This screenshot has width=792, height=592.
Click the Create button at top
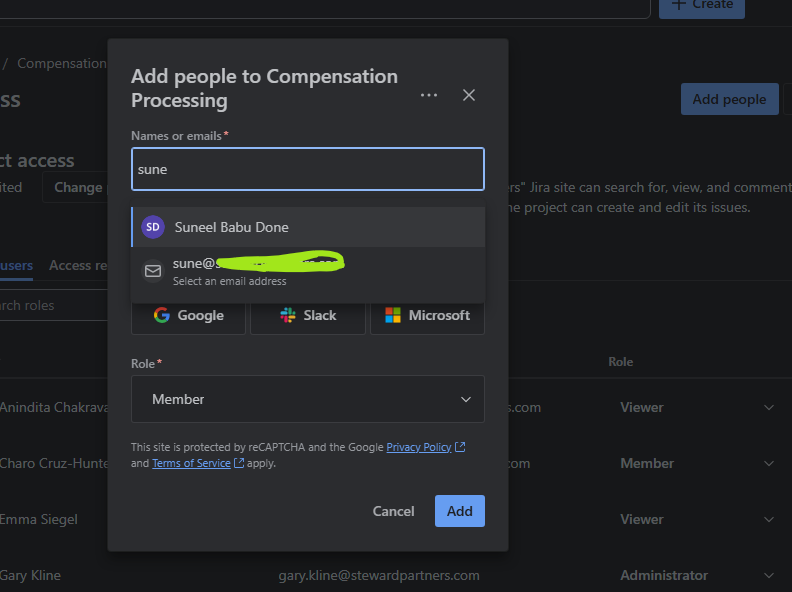tap(704, 5)
